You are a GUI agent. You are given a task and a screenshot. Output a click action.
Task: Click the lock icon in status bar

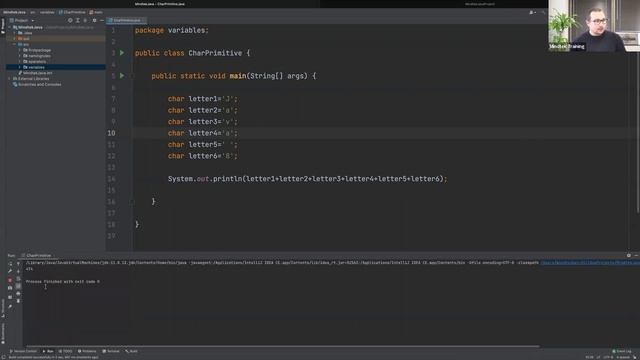(635, 357)
